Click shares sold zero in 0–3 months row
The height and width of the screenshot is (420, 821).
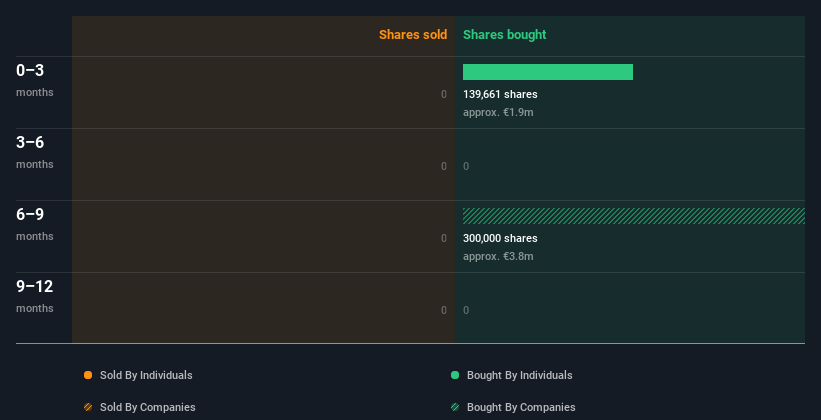coord(444,94)
